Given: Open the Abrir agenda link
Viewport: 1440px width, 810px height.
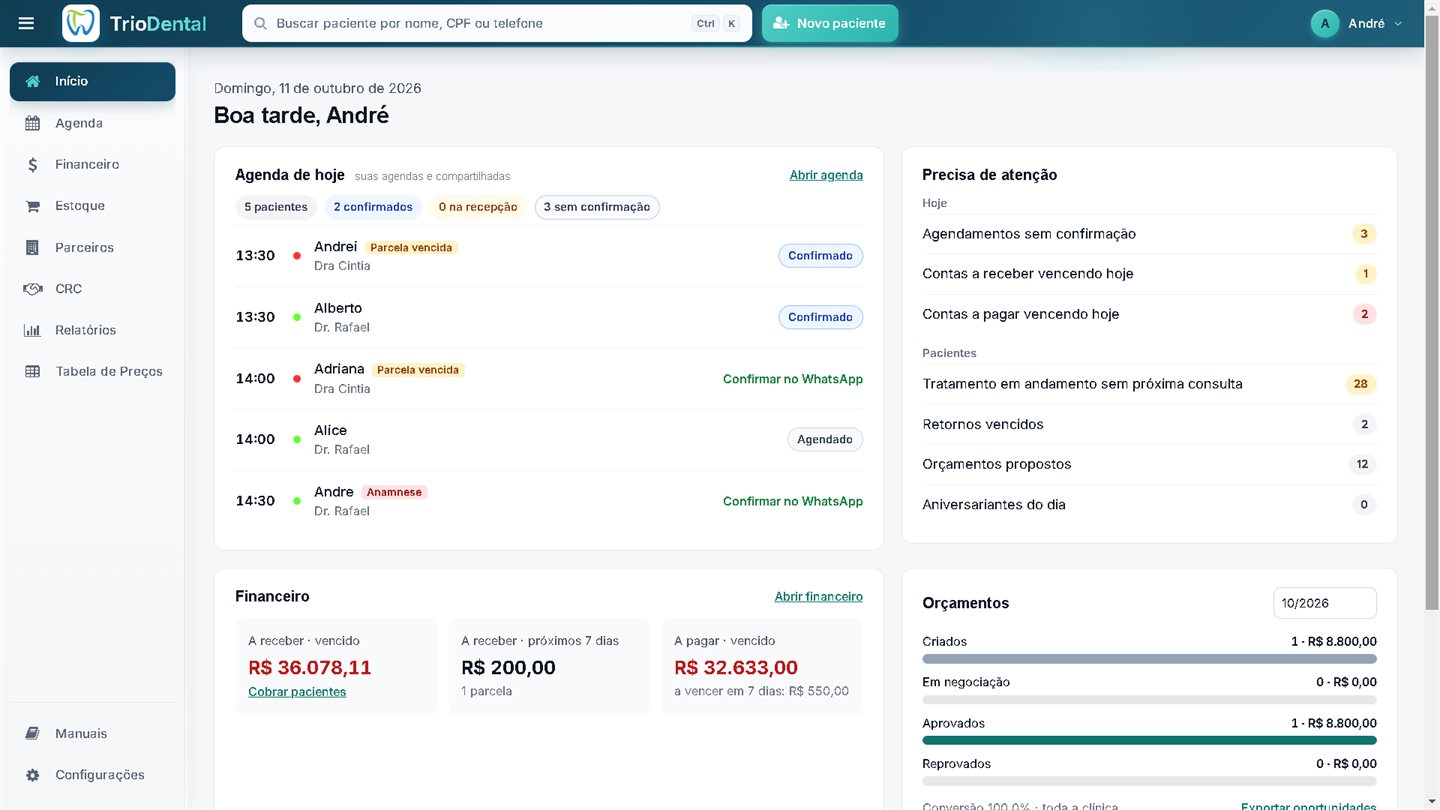Looking at the screenshot, I should click(x=826, y=175).
